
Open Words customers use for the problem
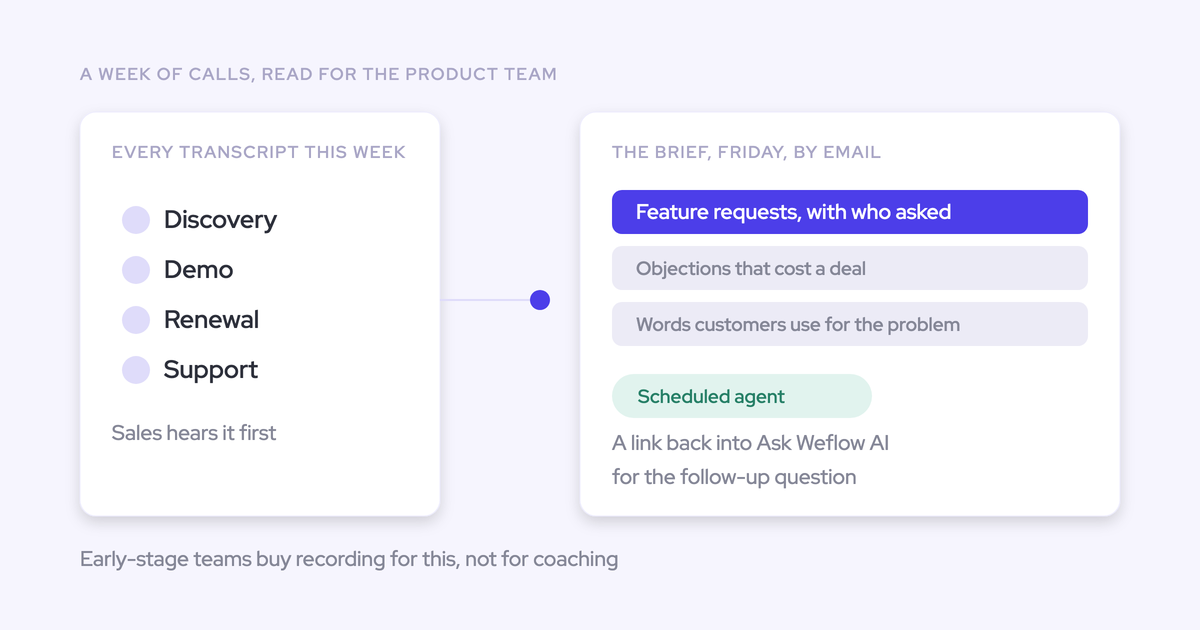[850, 324]
